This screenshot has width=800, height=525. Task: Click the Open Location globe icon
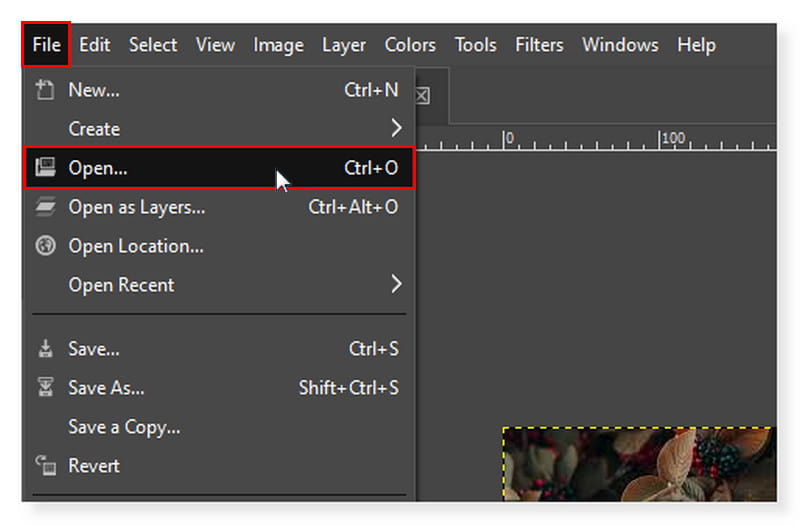tap(45, 246)
